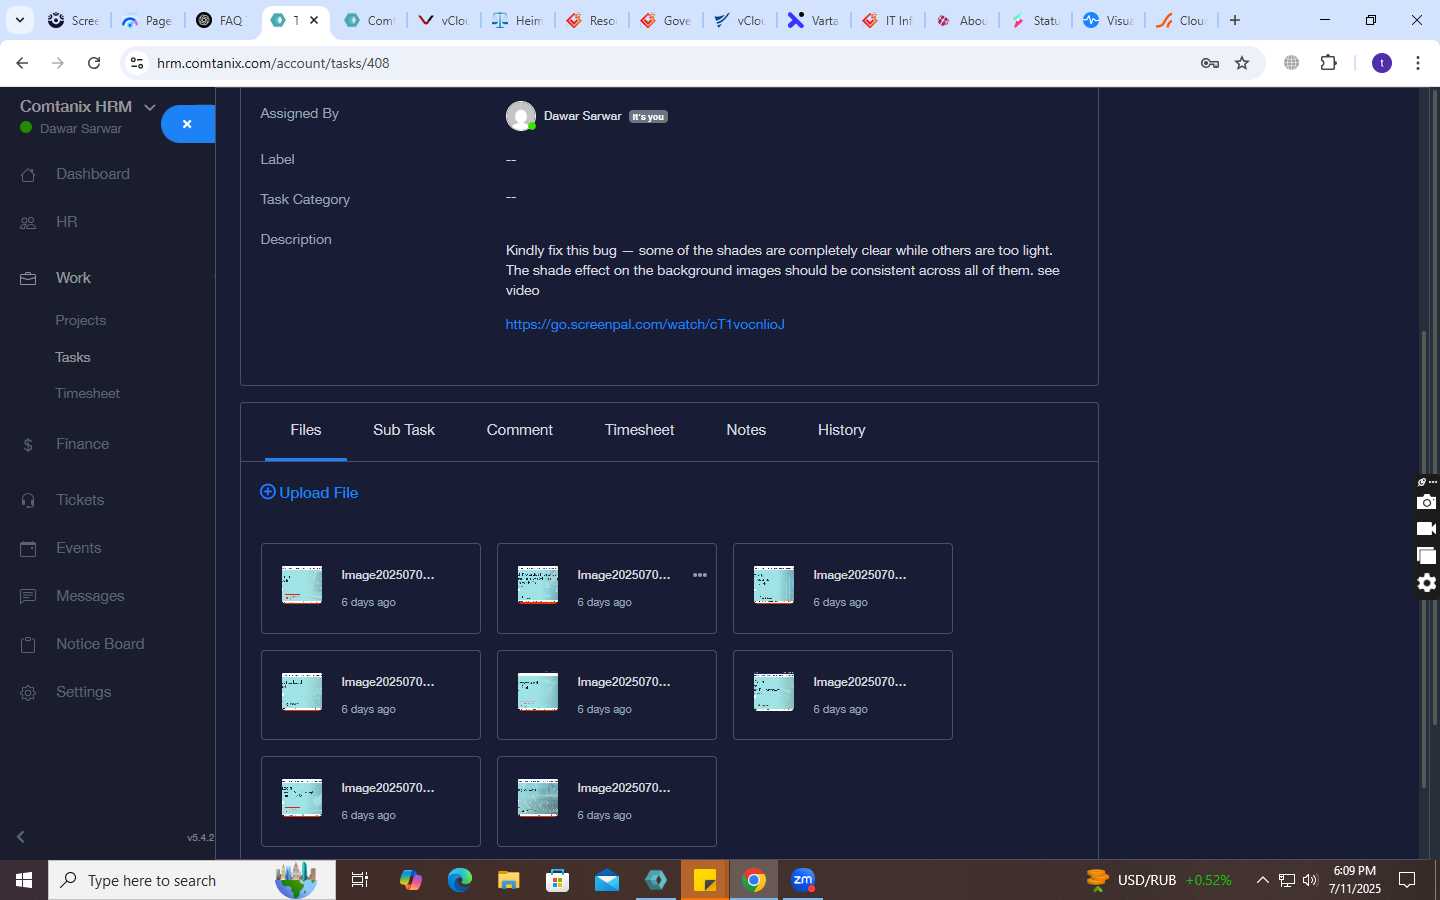Open a new browser tab with the plus button

tap(1235, 20)
